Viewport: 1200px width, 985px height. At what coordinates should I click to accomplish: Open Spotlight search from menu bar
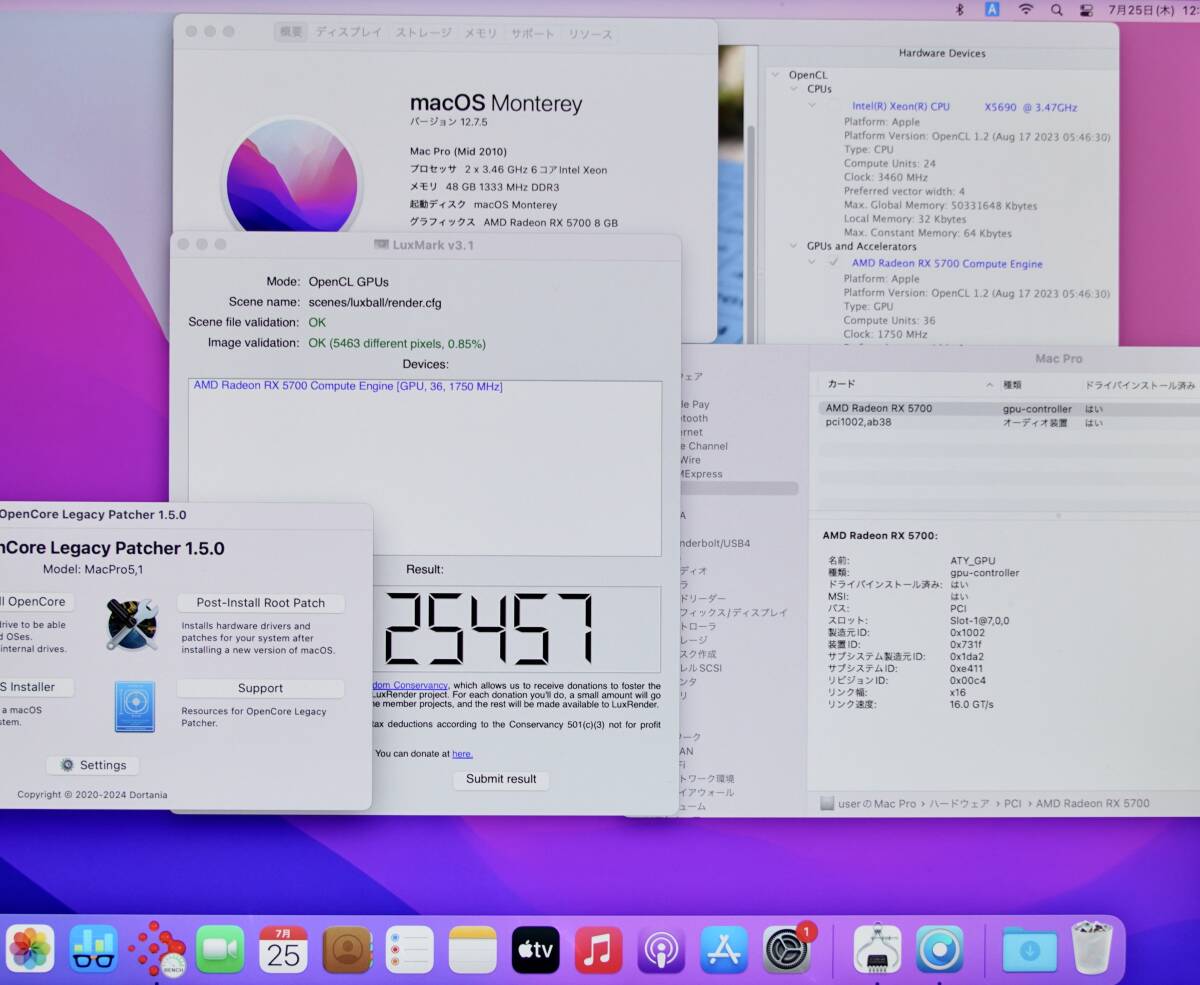pyautogui.click(x=1057, y=9)
